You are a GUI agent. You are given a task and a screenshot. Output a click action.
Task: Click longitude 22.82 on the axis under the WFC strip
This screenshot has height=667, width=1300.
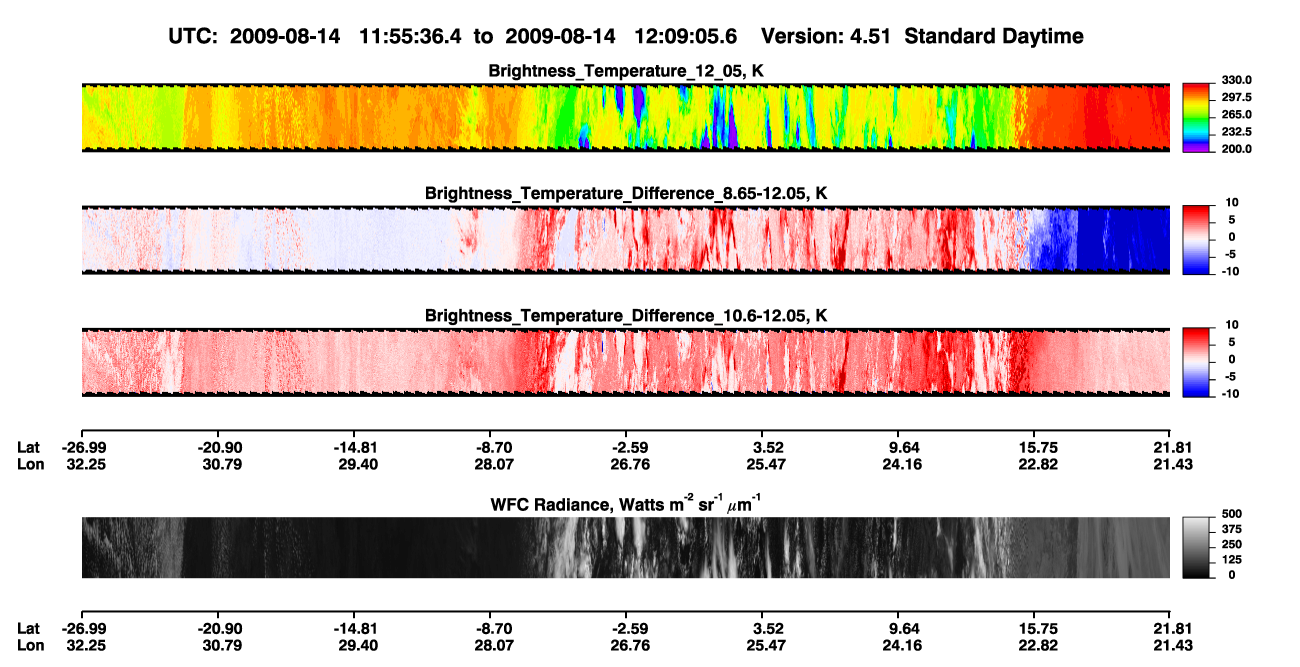pyautogui.click(x=1038, y=644)
